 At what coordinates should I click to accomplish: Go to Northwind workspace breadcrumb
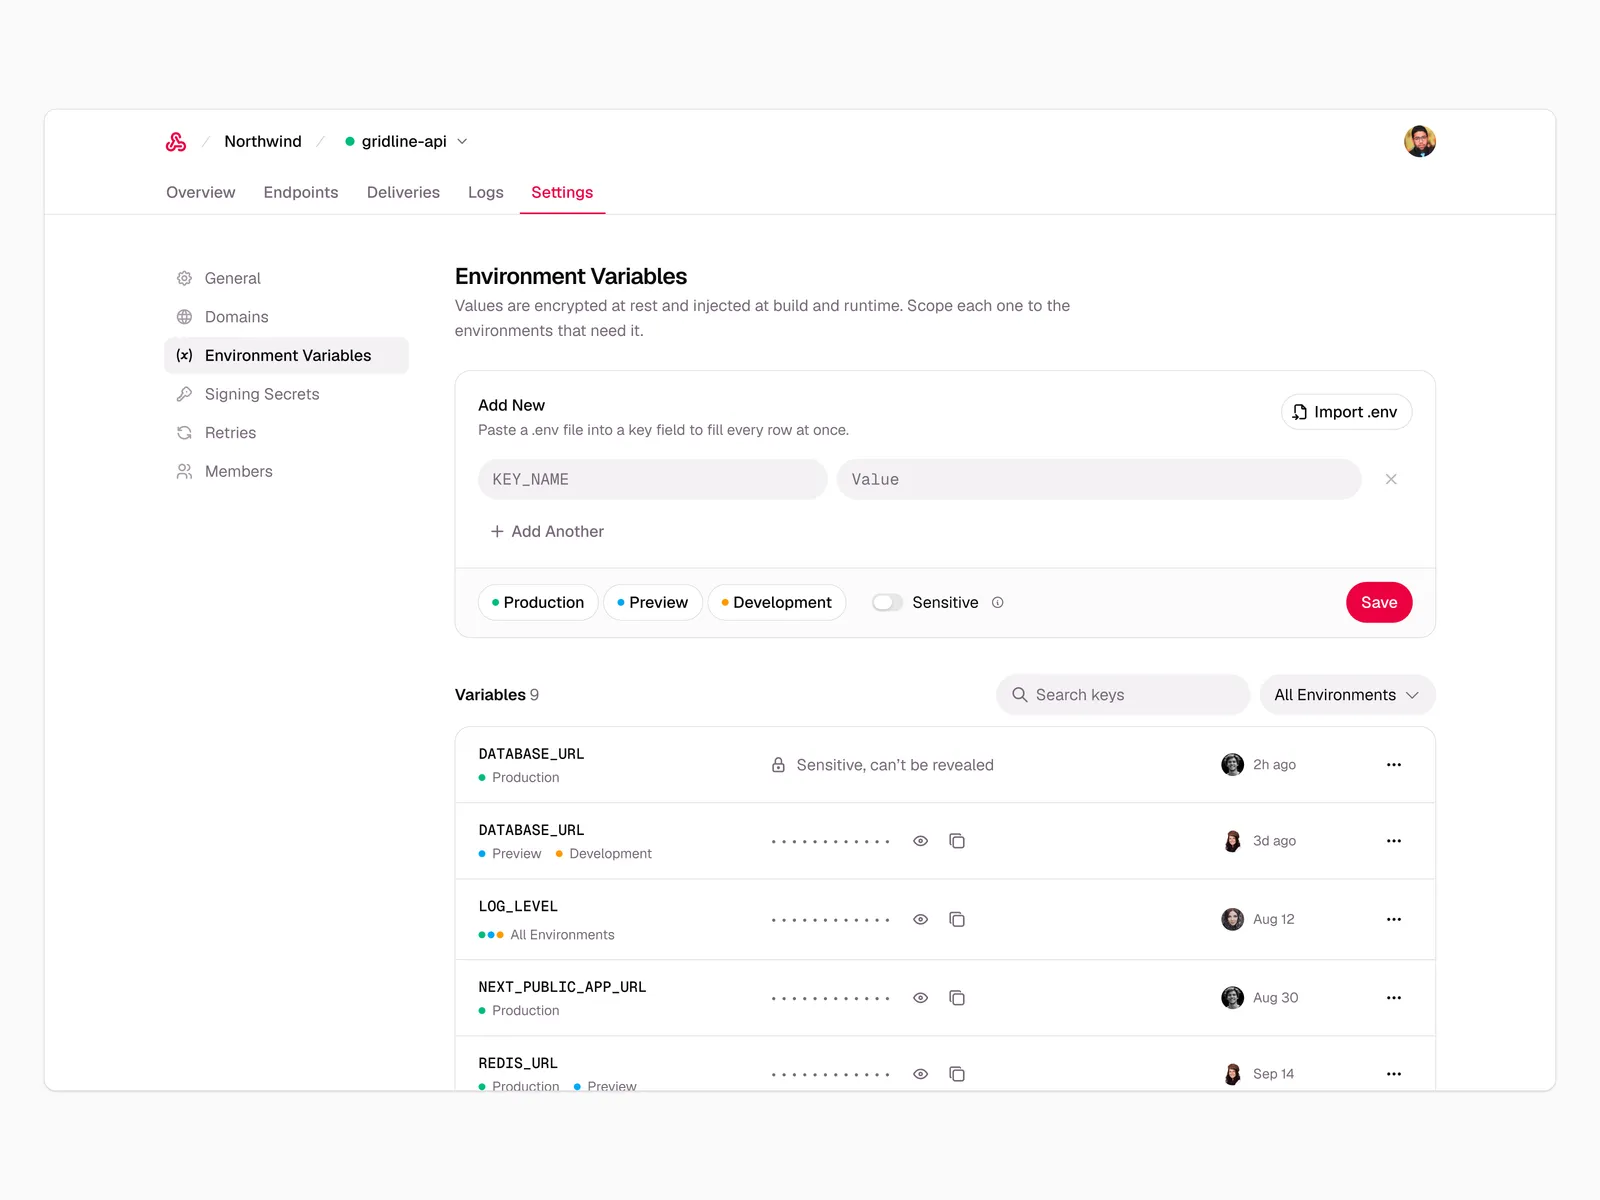click(x=263, y=142)
